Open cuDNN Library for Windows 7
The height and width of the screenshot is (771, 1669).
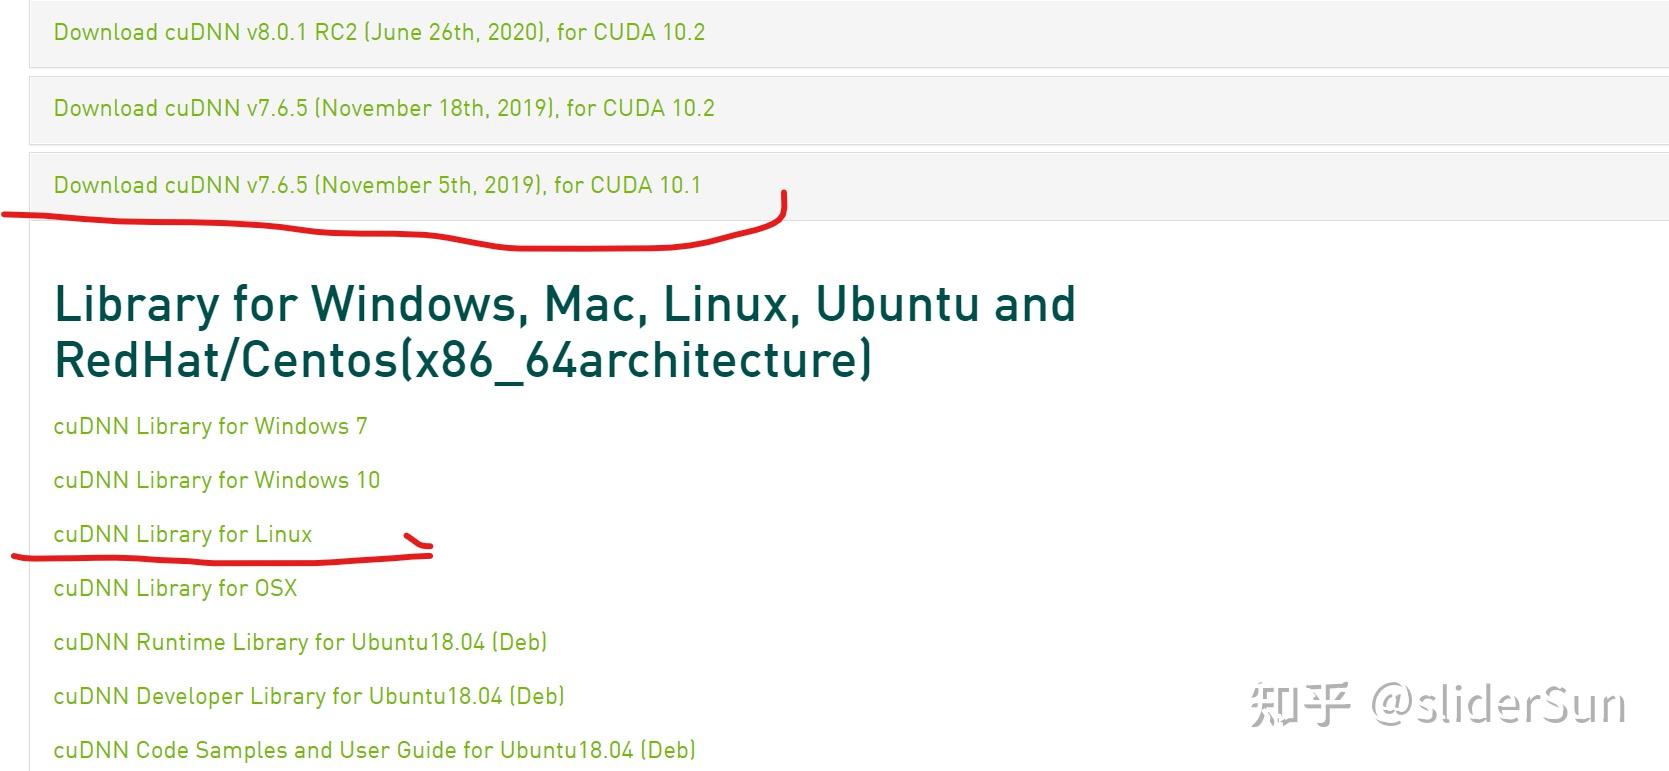210,426
